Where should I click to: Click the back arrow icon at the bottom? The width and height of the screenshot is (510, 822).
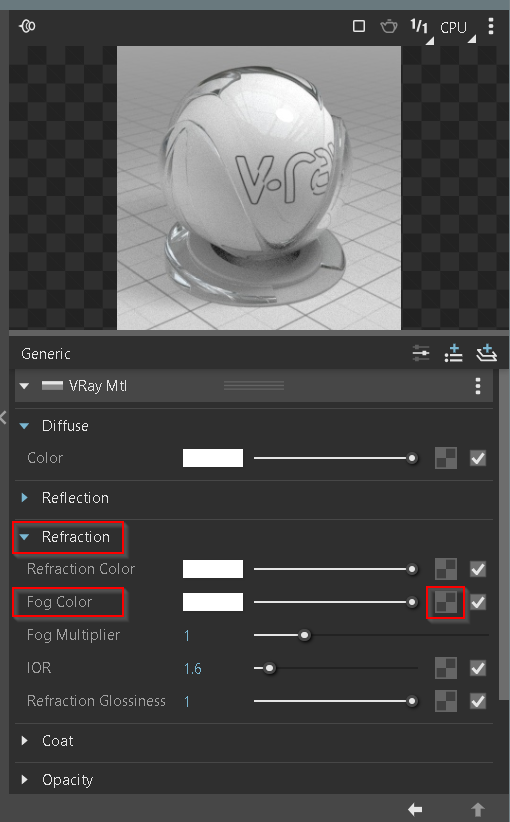pos(415,809)
